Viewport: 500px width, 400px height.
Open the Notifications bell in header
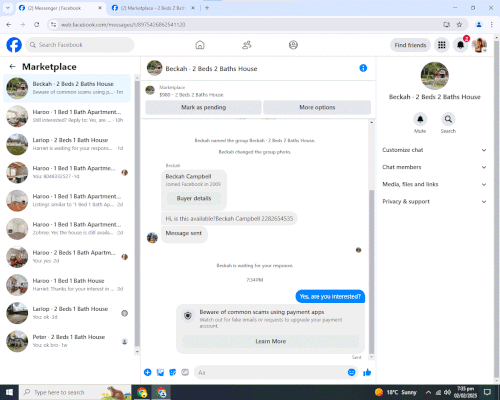pyautogui.click(x=460, y=45)
